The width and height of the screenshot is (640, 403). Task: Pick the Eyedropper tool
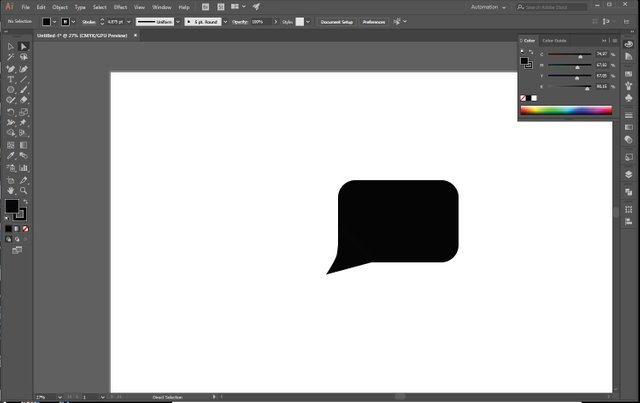[11, 156]
